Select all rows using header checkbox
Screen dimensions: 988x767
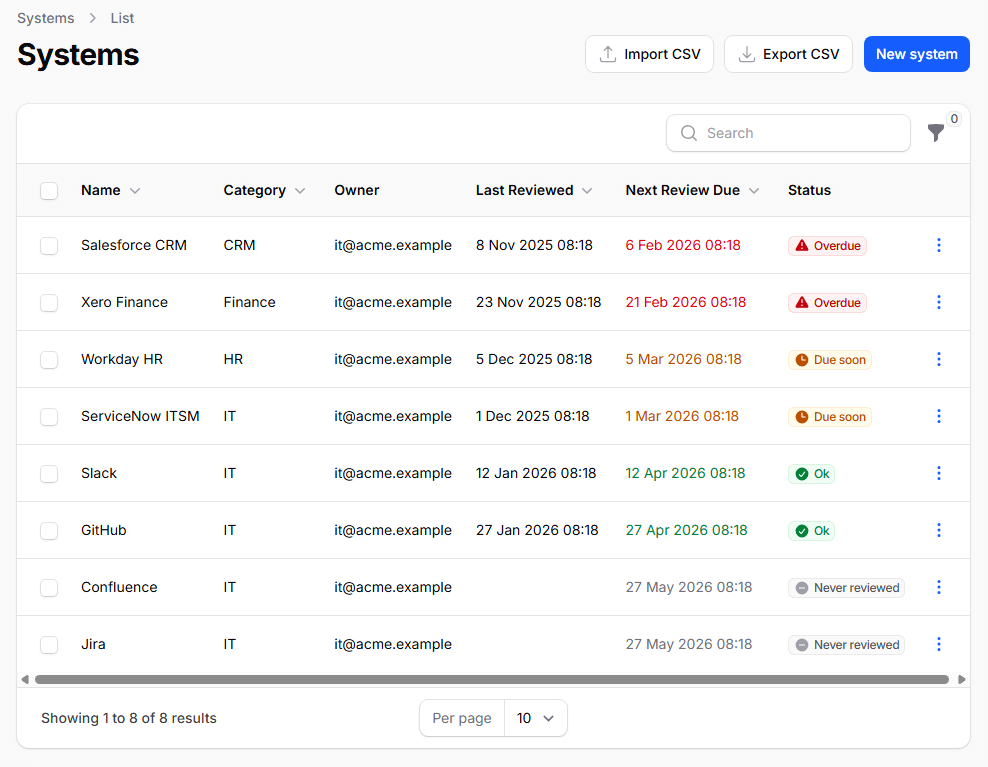(49, 190)
